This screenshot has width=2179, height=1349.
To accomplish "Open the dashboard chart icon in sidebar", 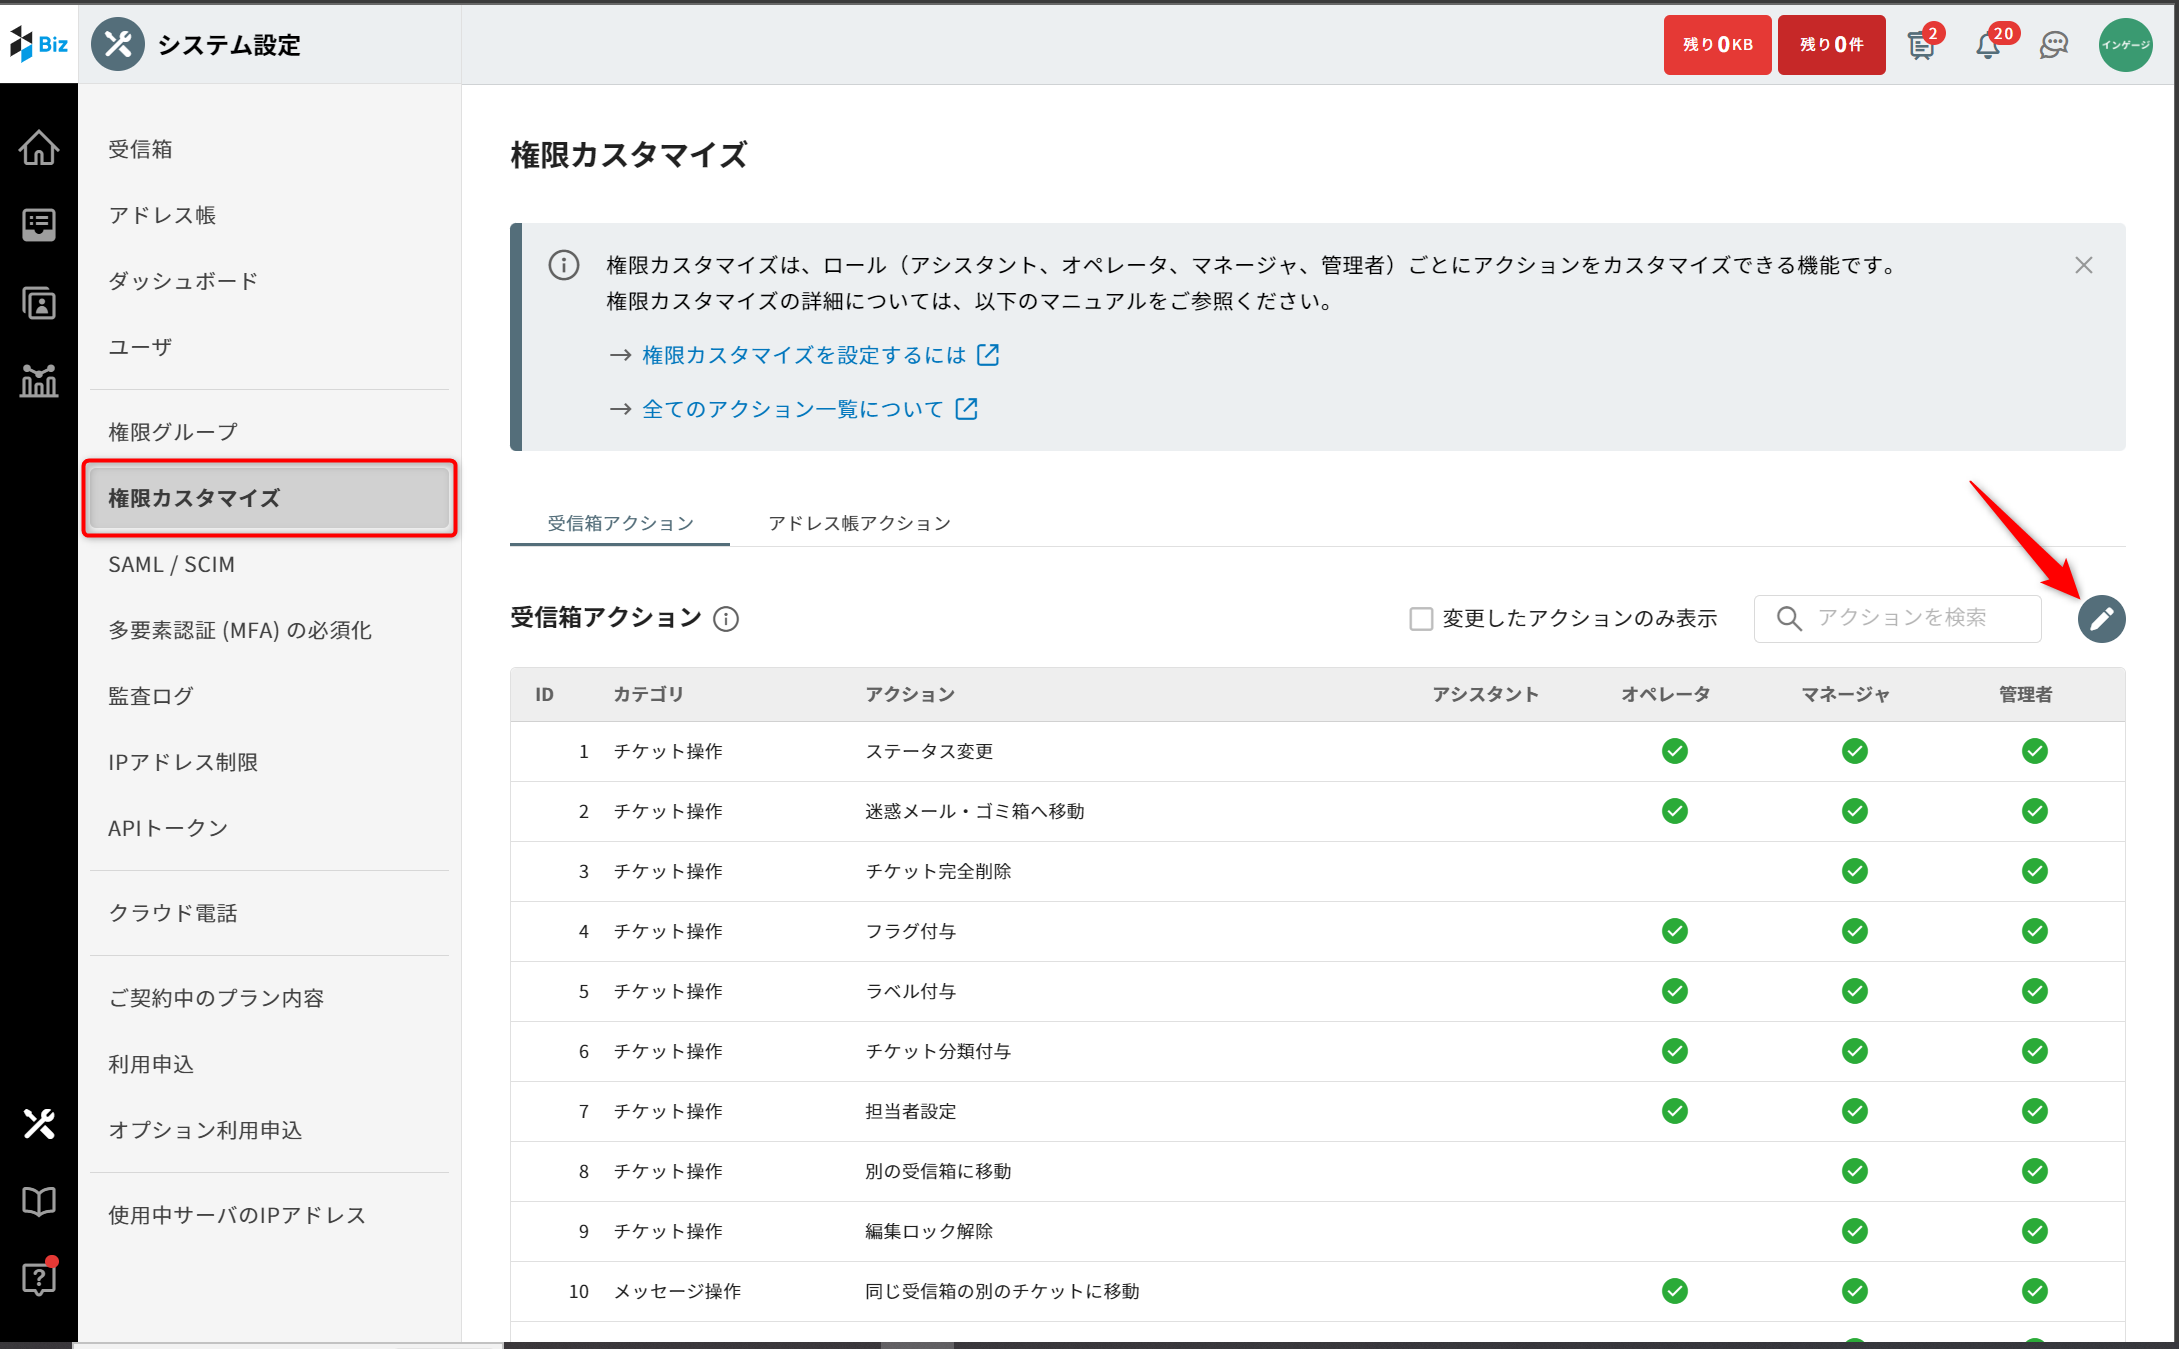I will point(39,381).
